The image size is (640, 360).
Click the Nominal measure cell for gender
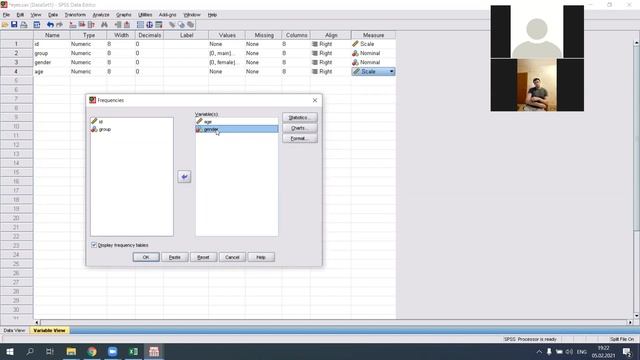pyautogui.click(x=373, y=62)
